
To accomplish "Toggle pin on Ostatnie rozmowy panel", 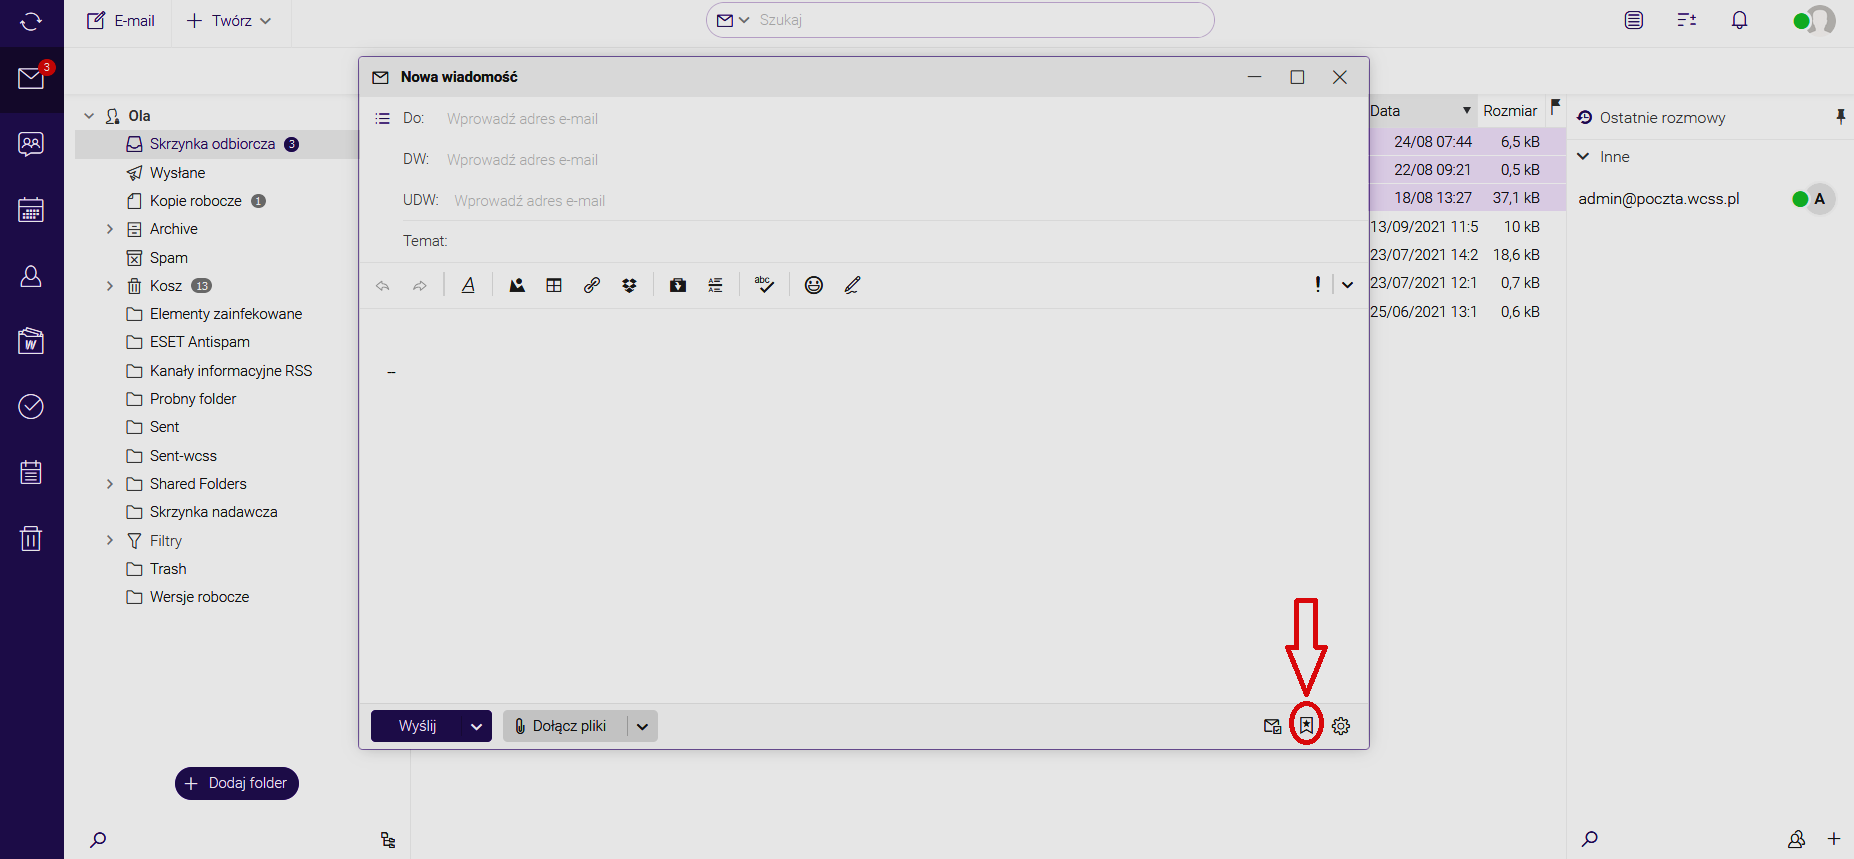I will (x=1840, y=117).
